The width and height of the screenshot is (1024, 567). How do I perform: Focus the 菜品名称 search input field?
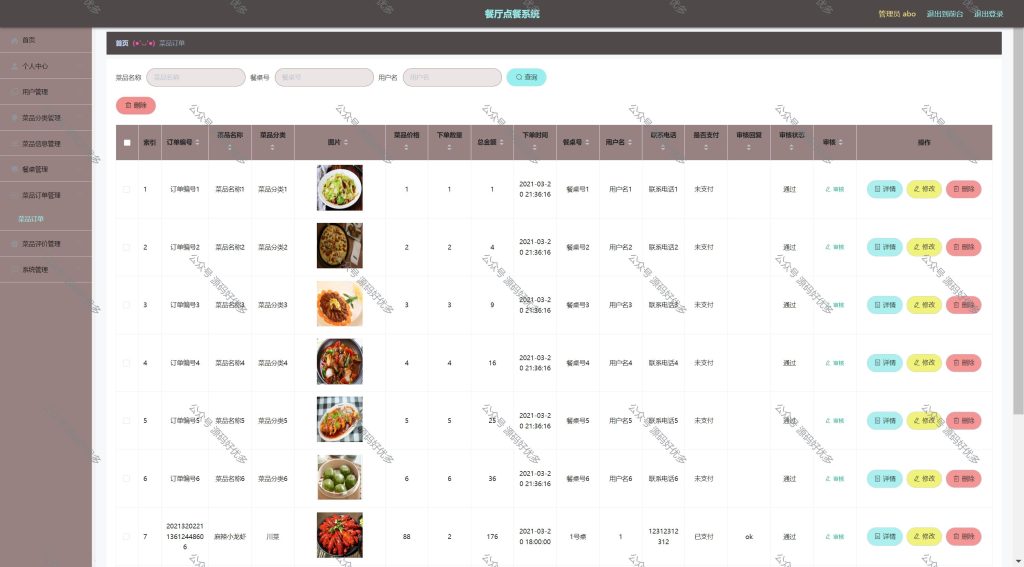196,77
